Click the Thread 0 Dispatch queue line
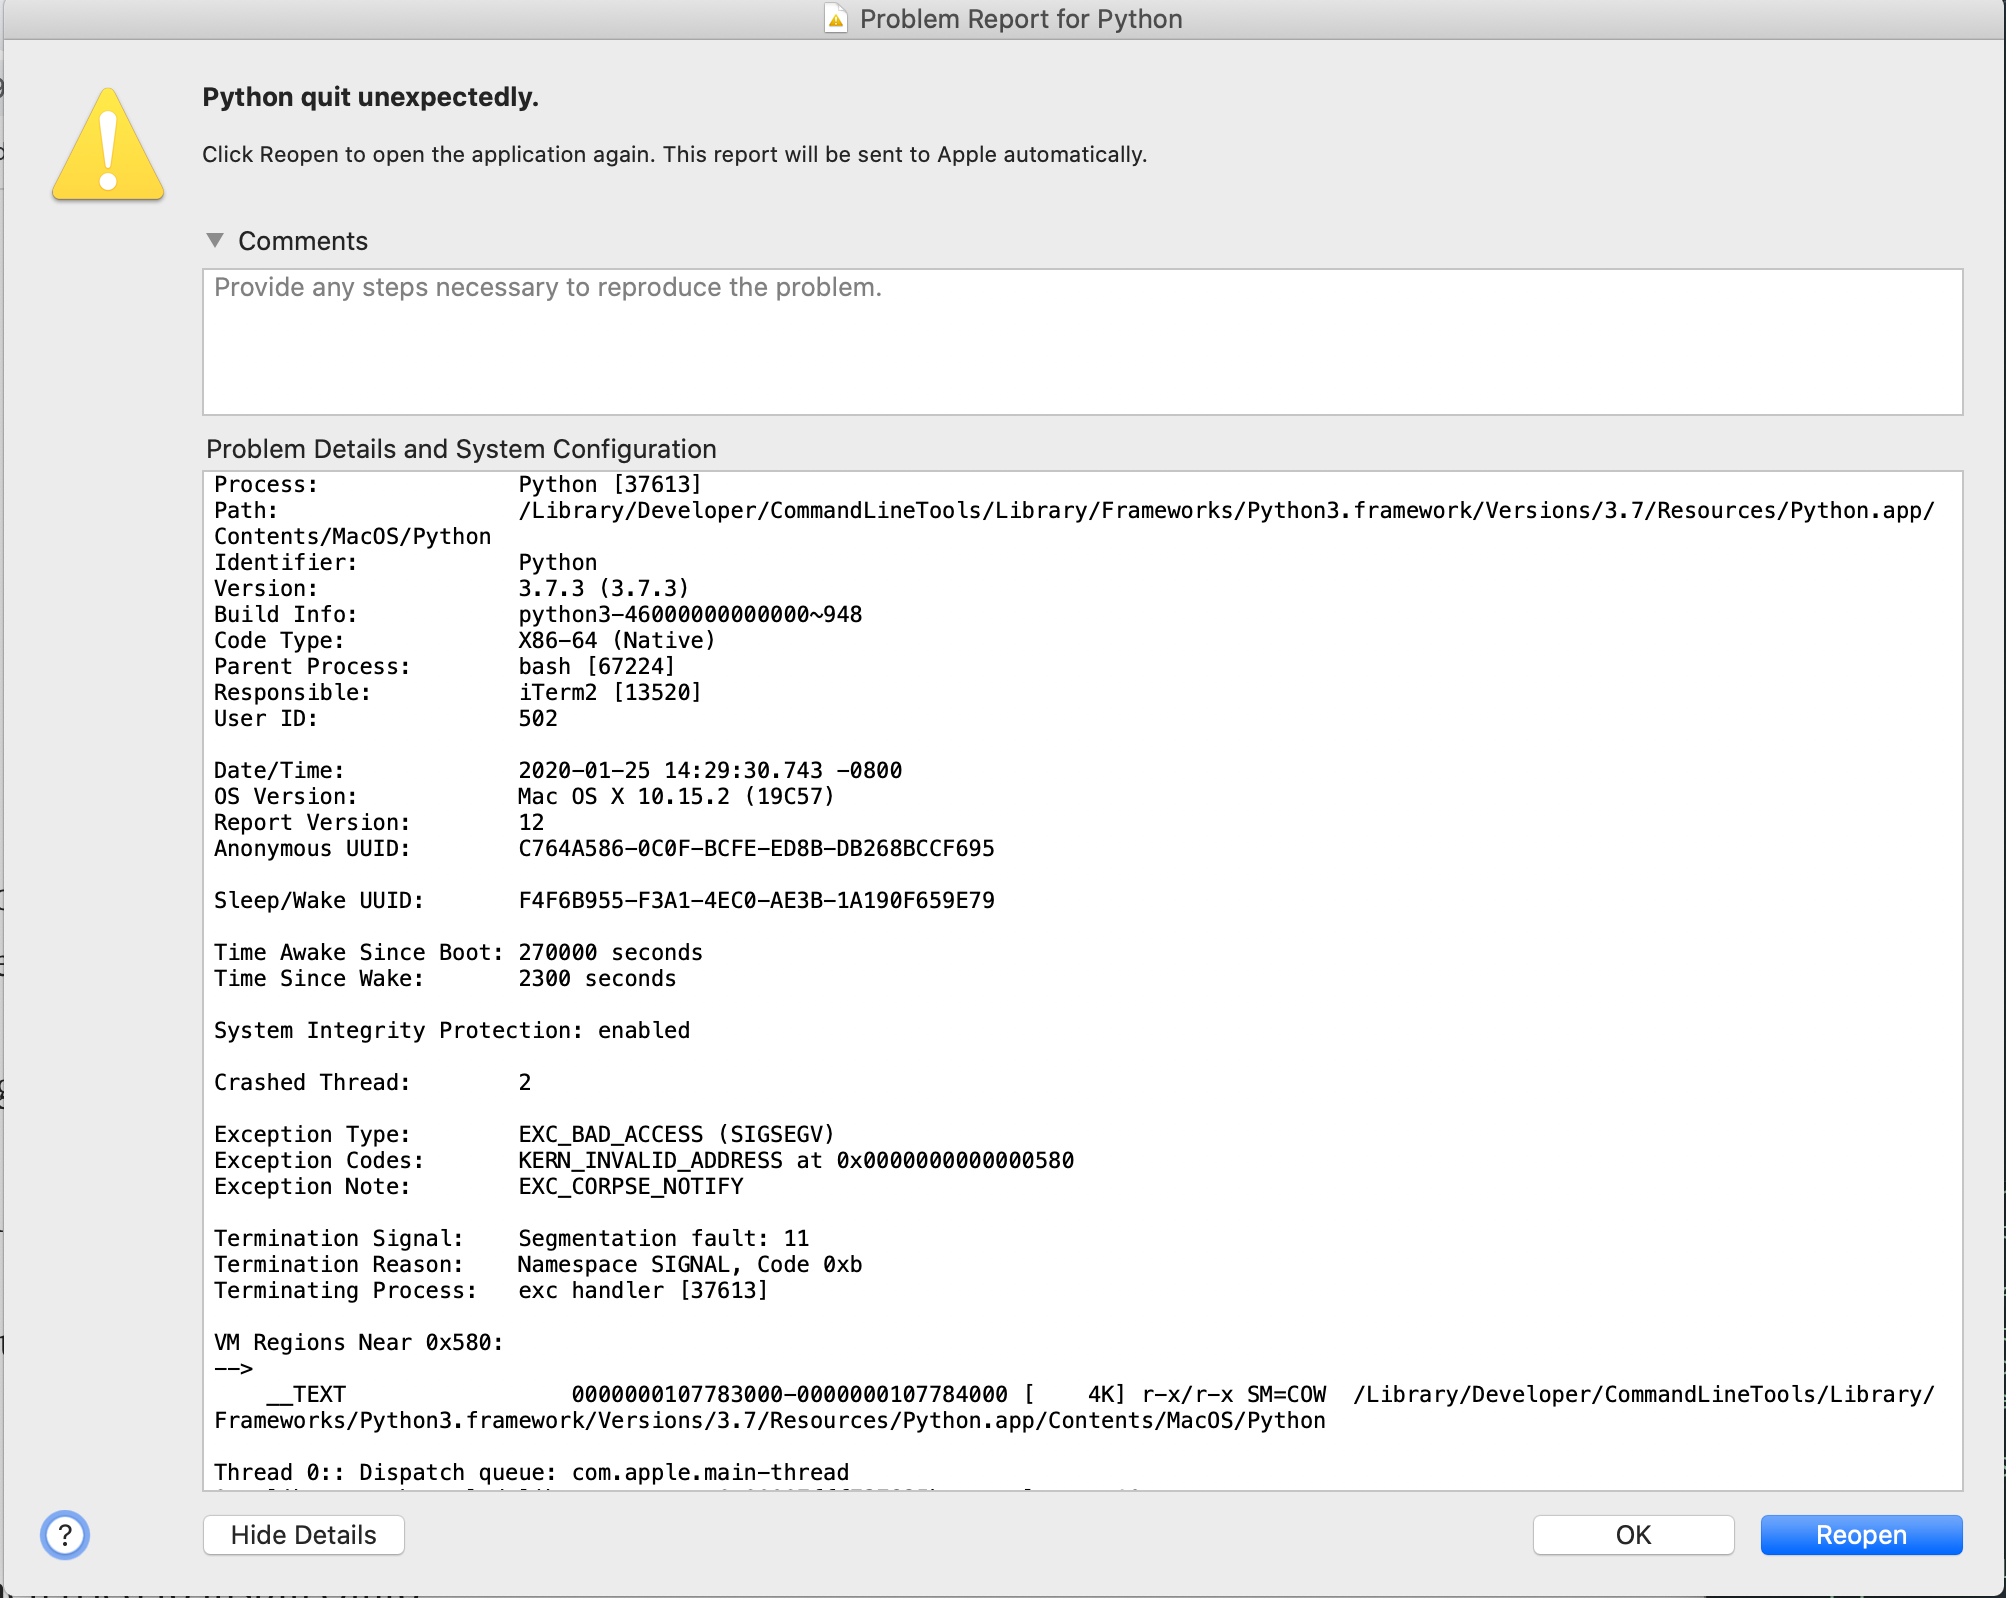Screen dimensions: 2006x1598 [531, 1472]
